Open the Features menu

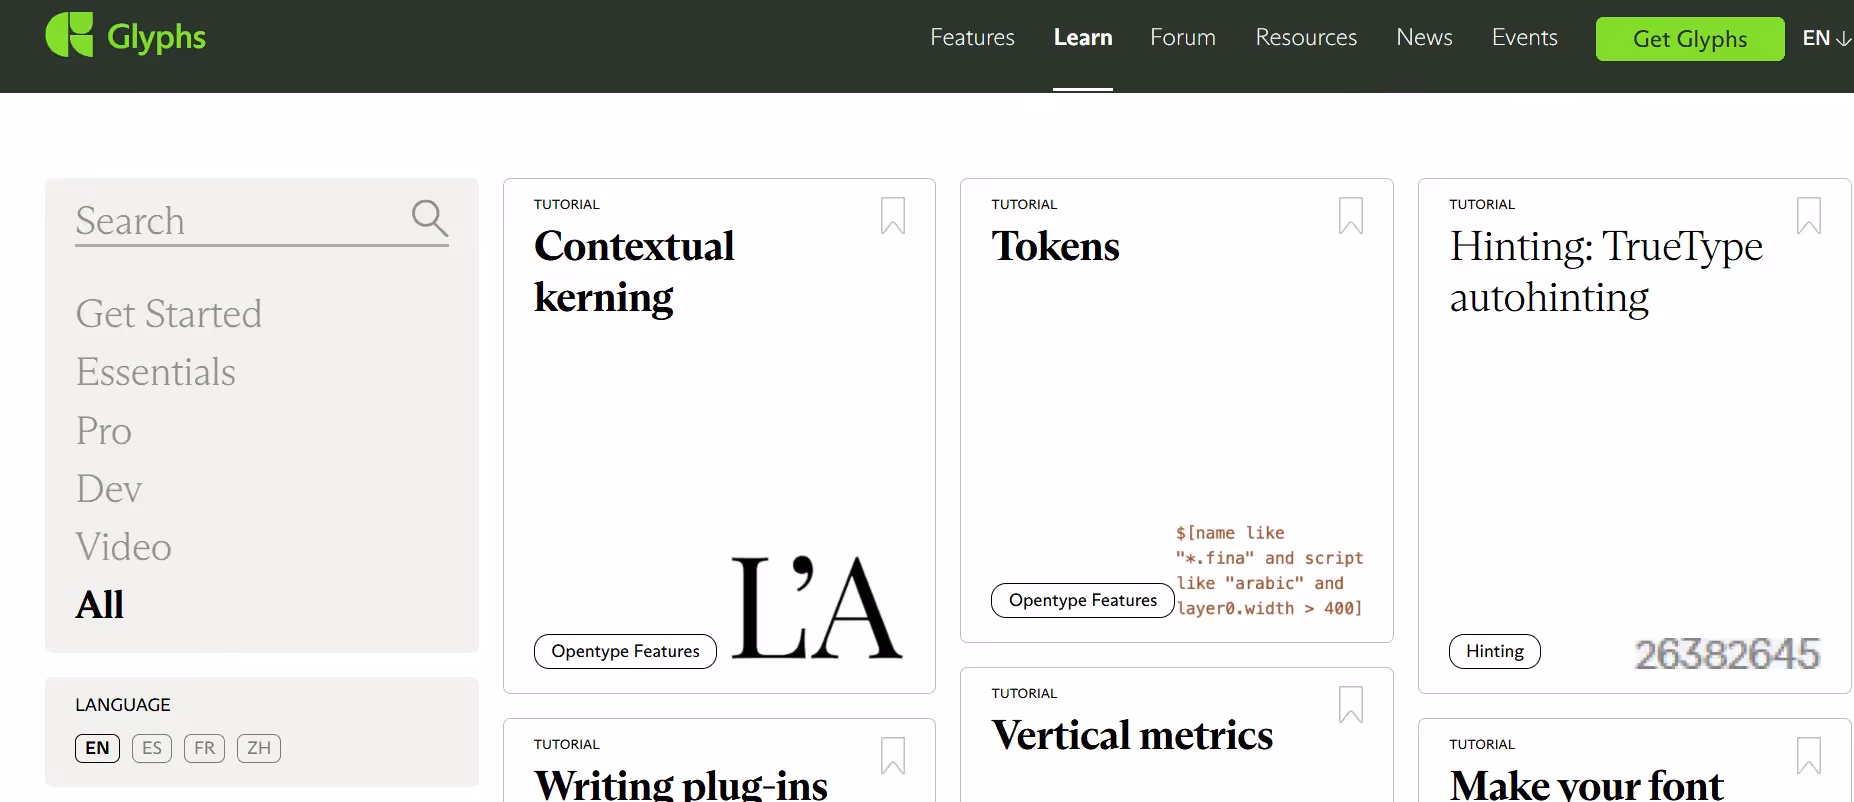pos(972,38)
